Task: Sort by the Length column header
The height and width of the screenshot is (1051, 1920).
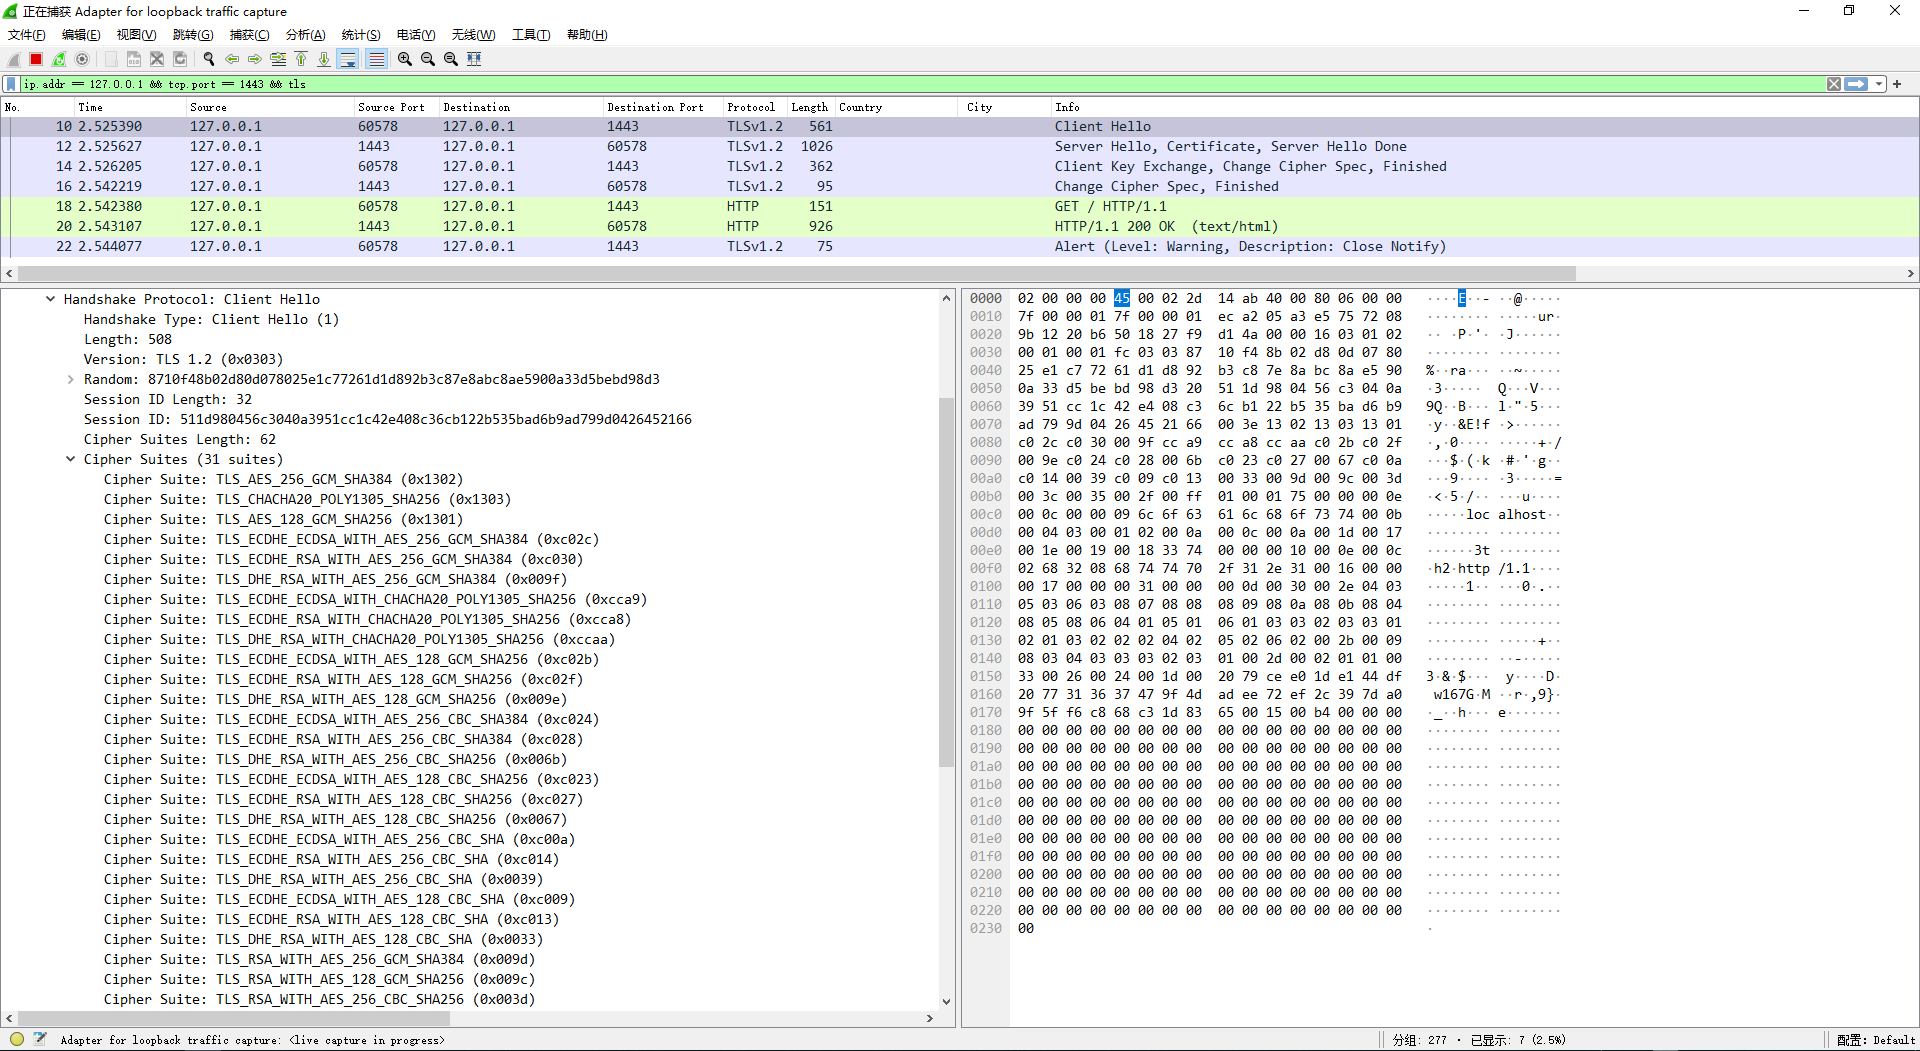Action: pos(811,107)
